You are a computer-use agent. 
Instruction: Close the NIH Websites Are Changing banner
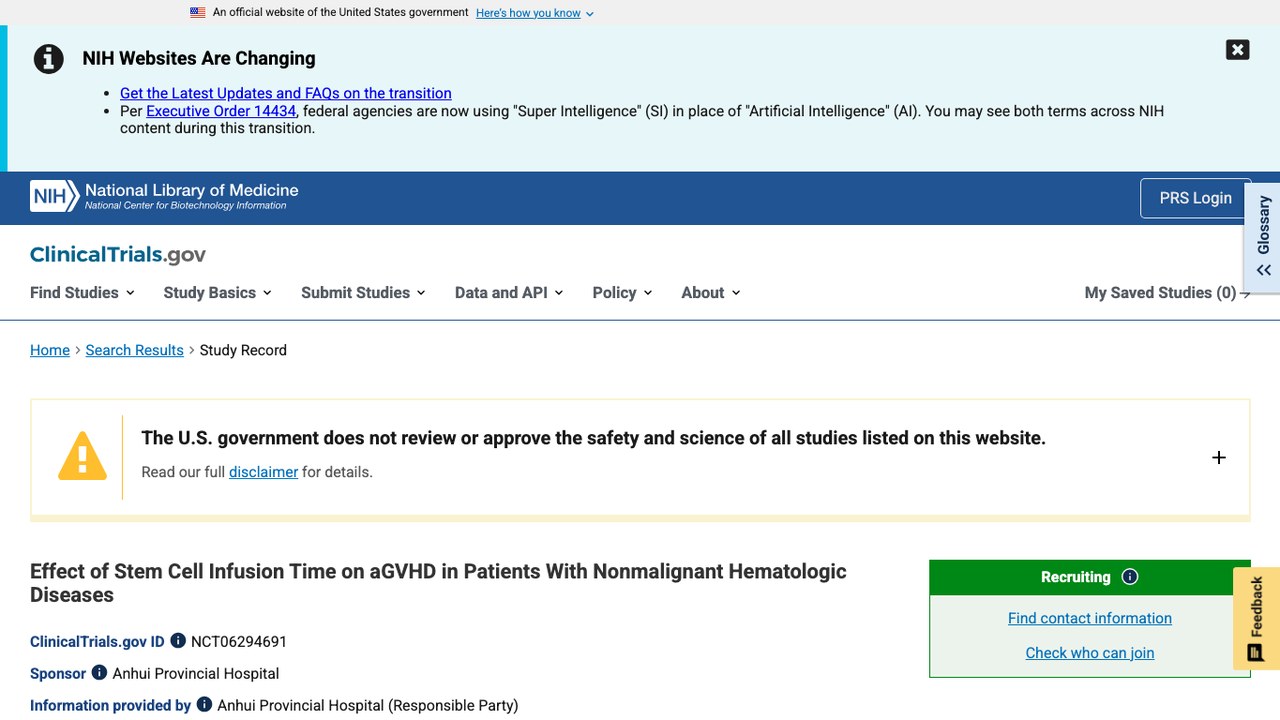[1237, 50]
